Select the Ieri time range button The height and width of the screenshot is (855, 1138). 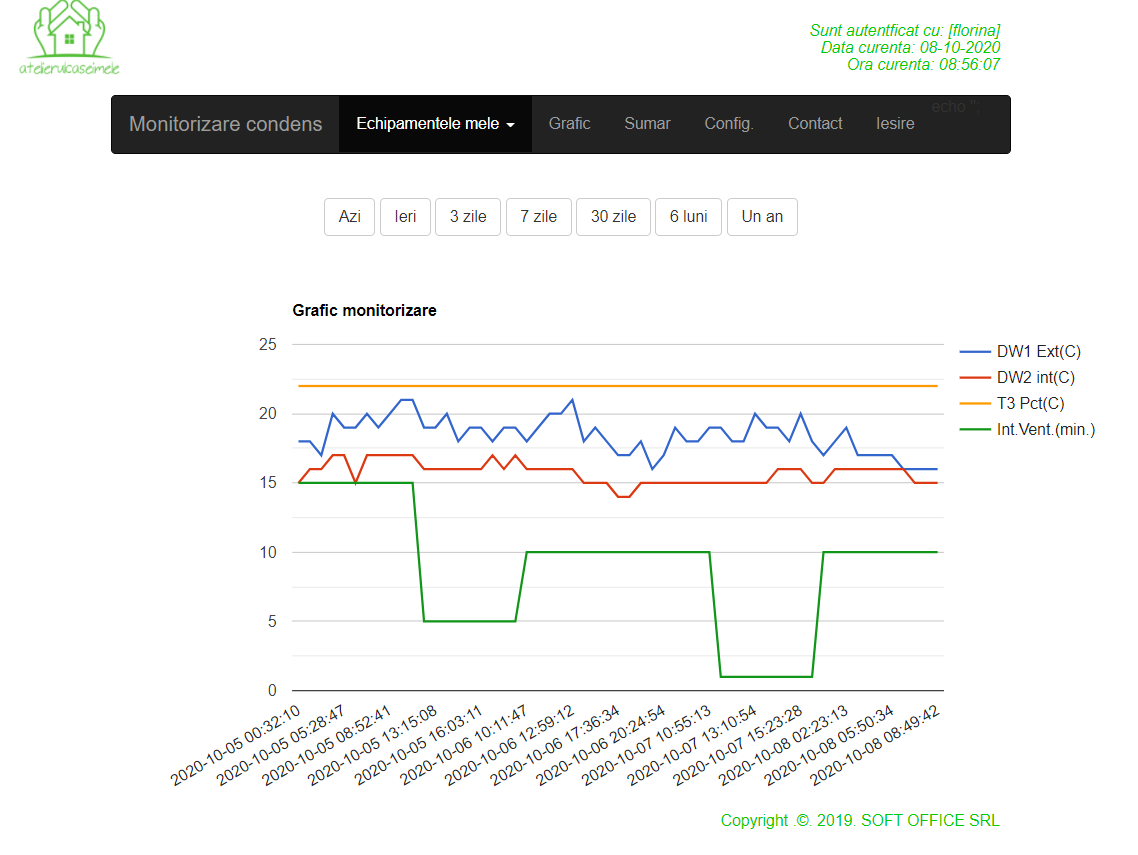click(405, 217)
